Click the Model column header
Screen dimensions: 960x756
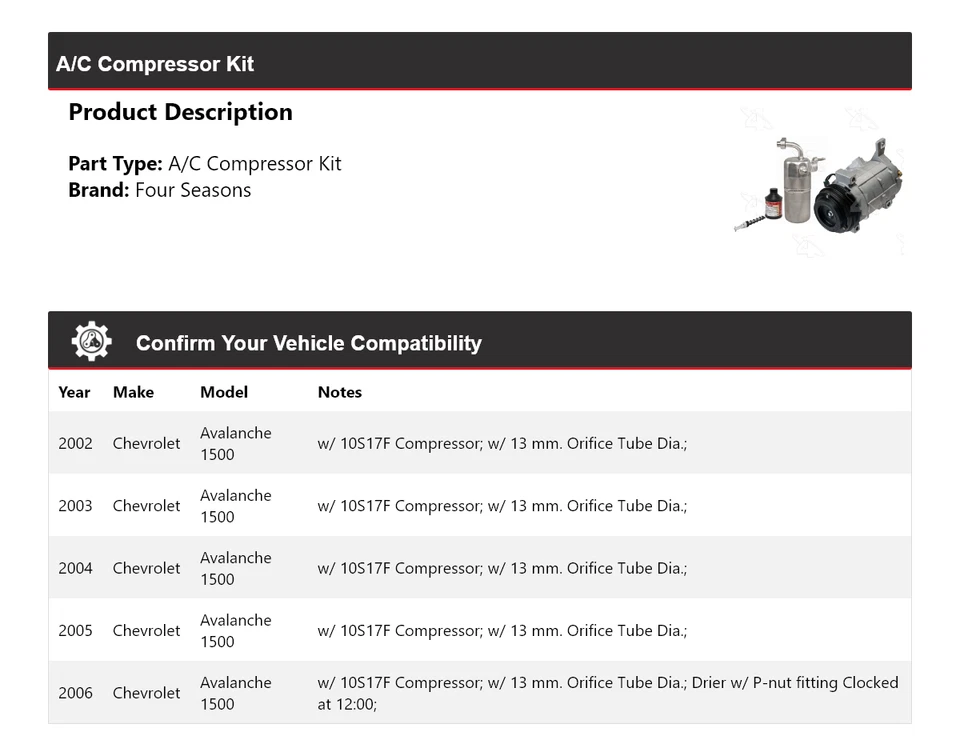point(223,392)
